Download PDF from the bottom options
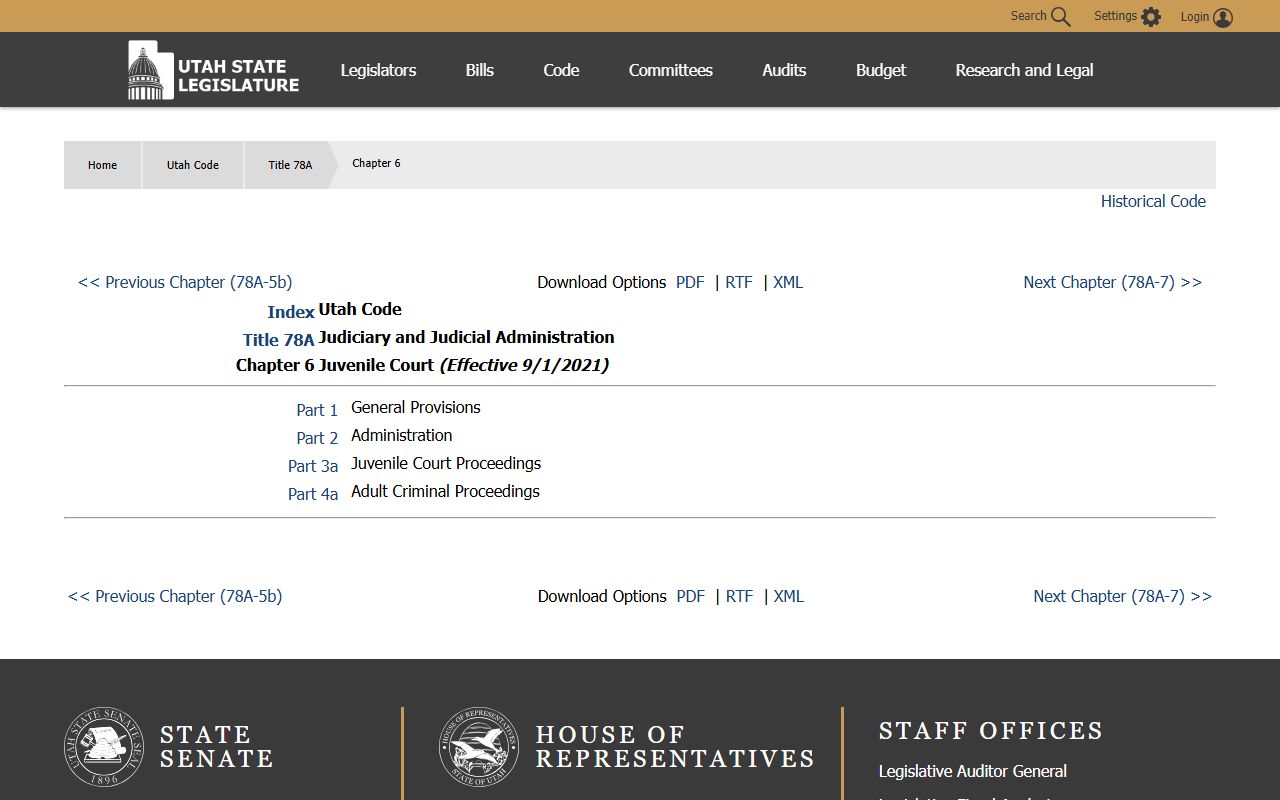This screenshot has height=800, width=1280. pos(690,596)
